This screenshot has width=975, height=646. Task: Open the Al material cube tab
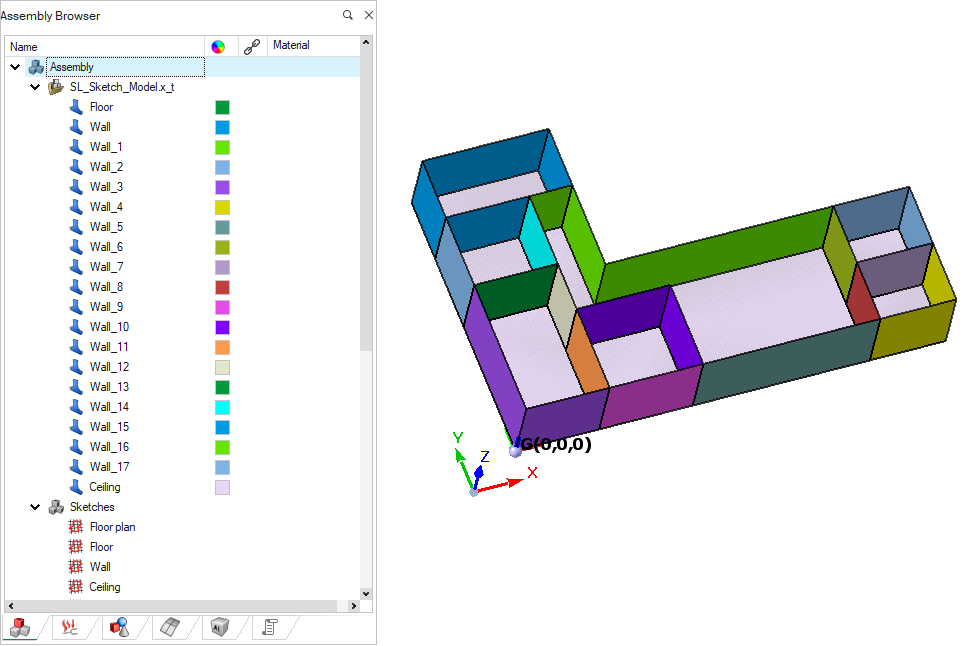[219, 627]
